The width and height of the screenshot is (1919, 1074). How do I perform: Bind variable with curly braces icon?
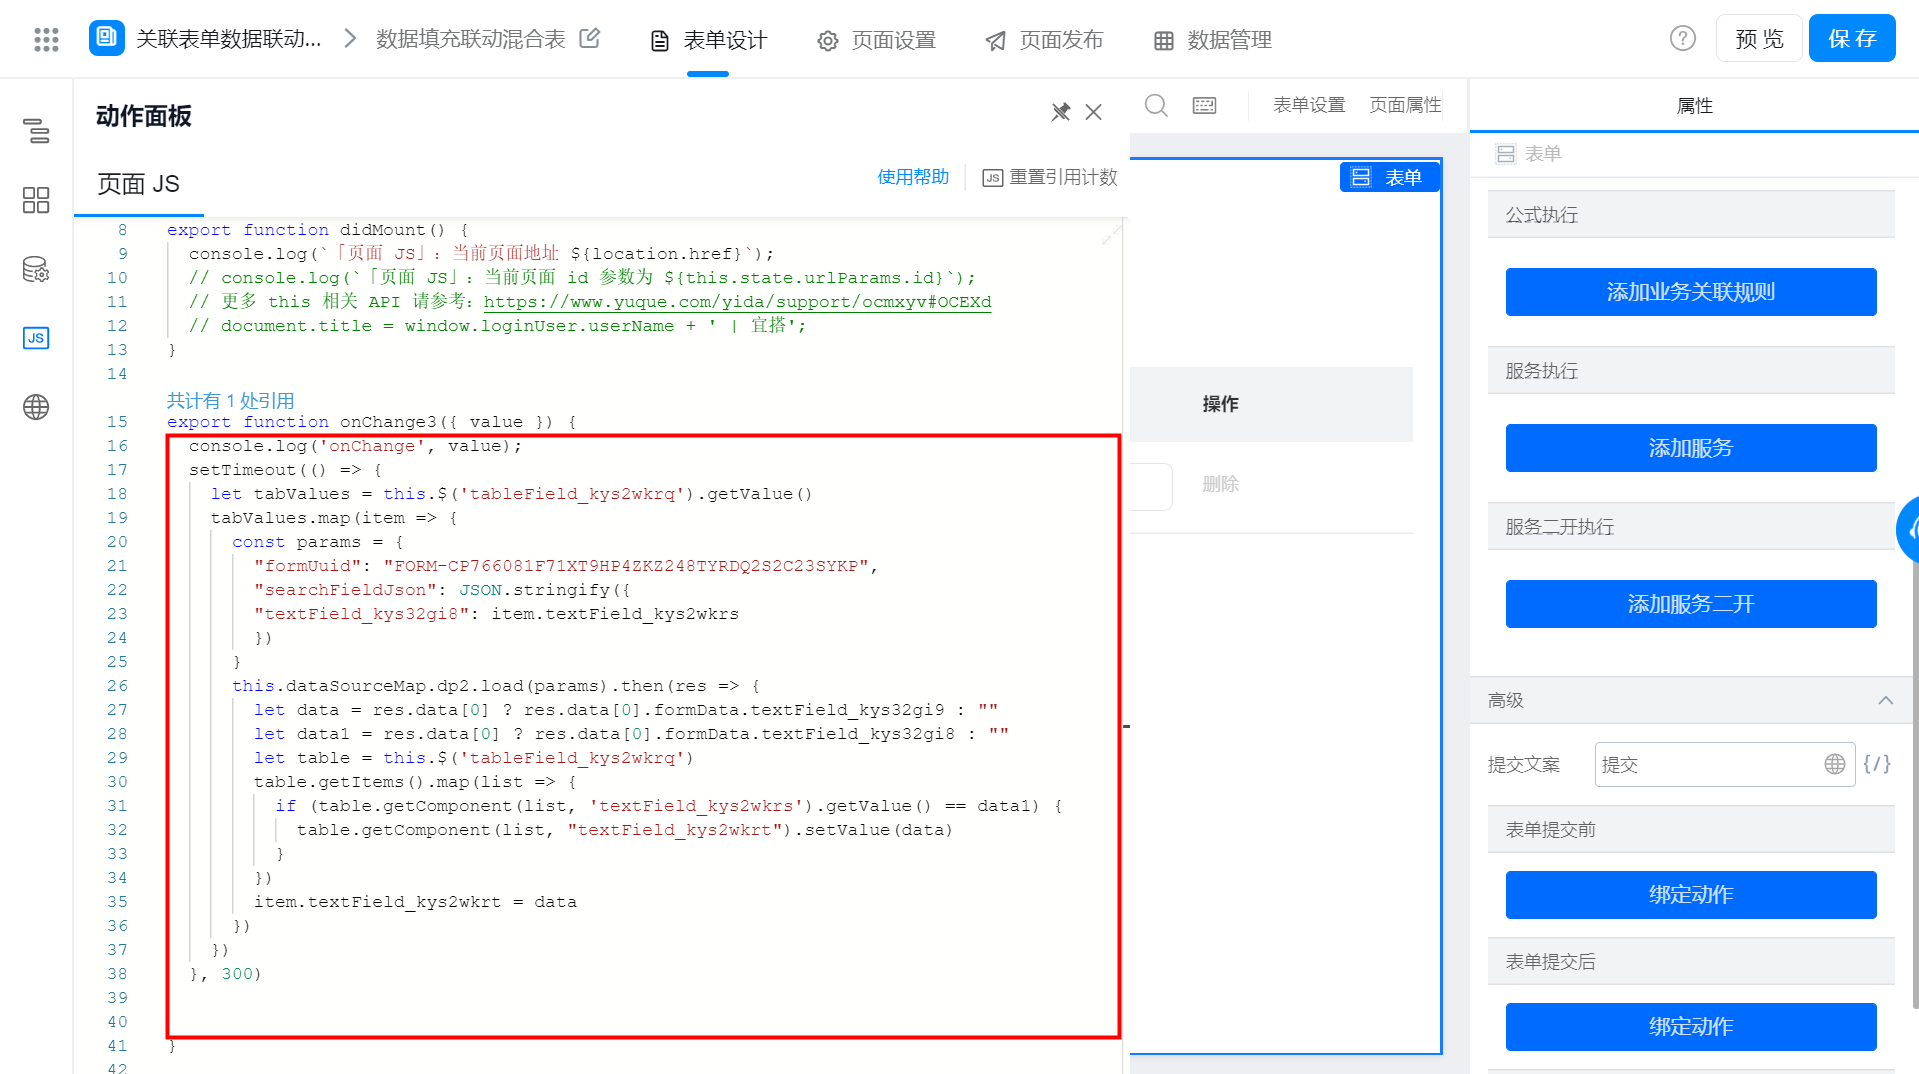pyautogui.click(x=1877, y=764)
